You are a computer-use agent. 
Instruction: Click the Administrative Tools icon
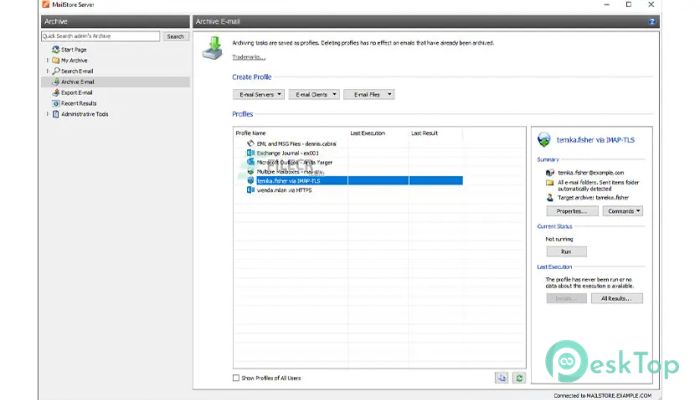tap(56, 114)
